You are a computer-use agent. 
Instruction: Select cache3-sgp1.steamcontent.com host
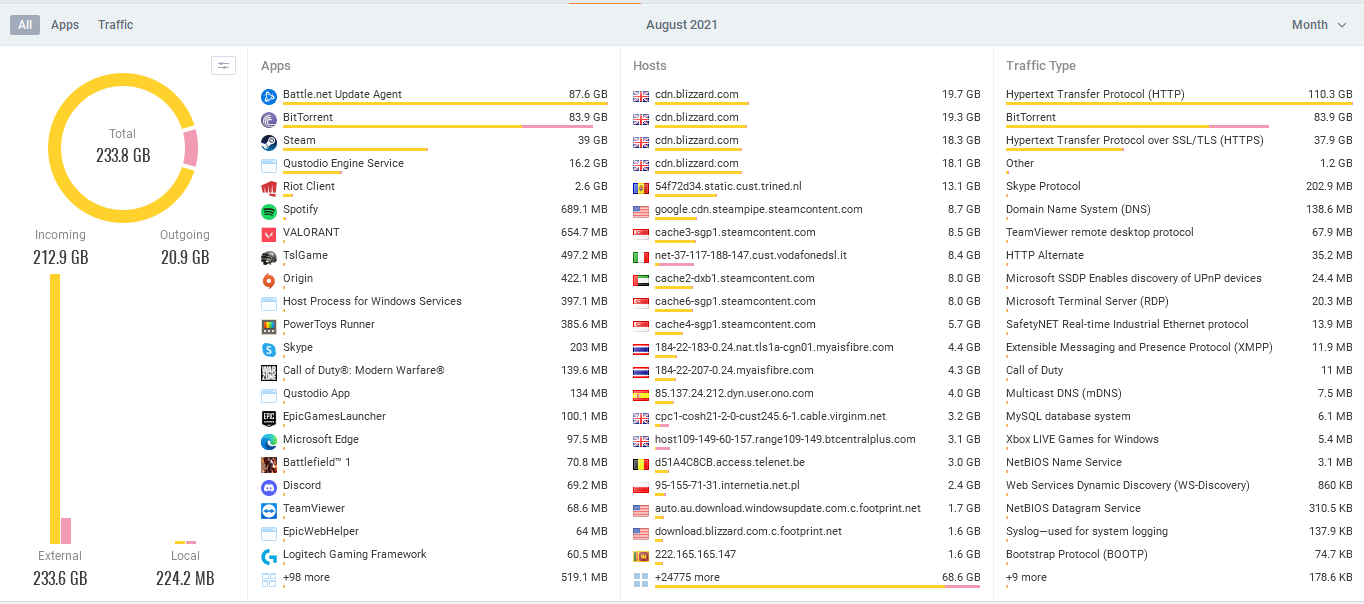tap(806, 233)
